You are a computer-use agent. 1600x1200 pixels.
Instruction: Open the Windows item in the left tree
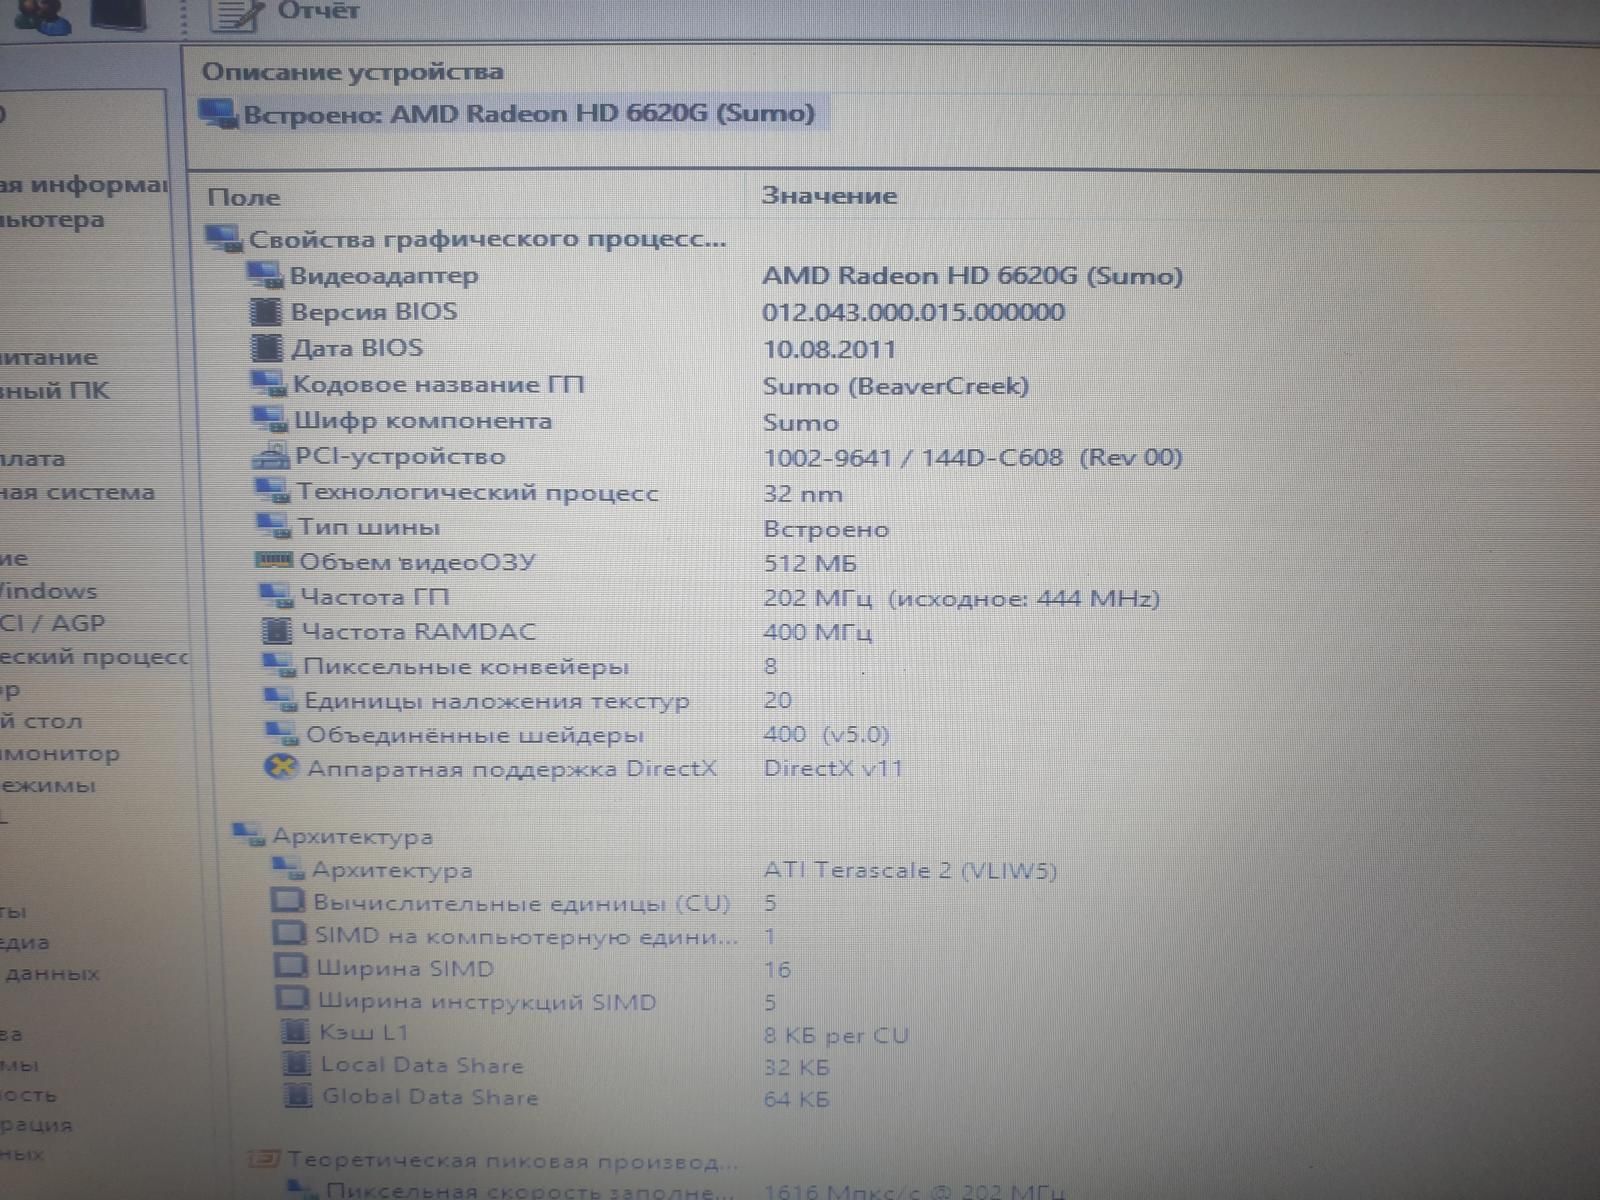(48, 591)
